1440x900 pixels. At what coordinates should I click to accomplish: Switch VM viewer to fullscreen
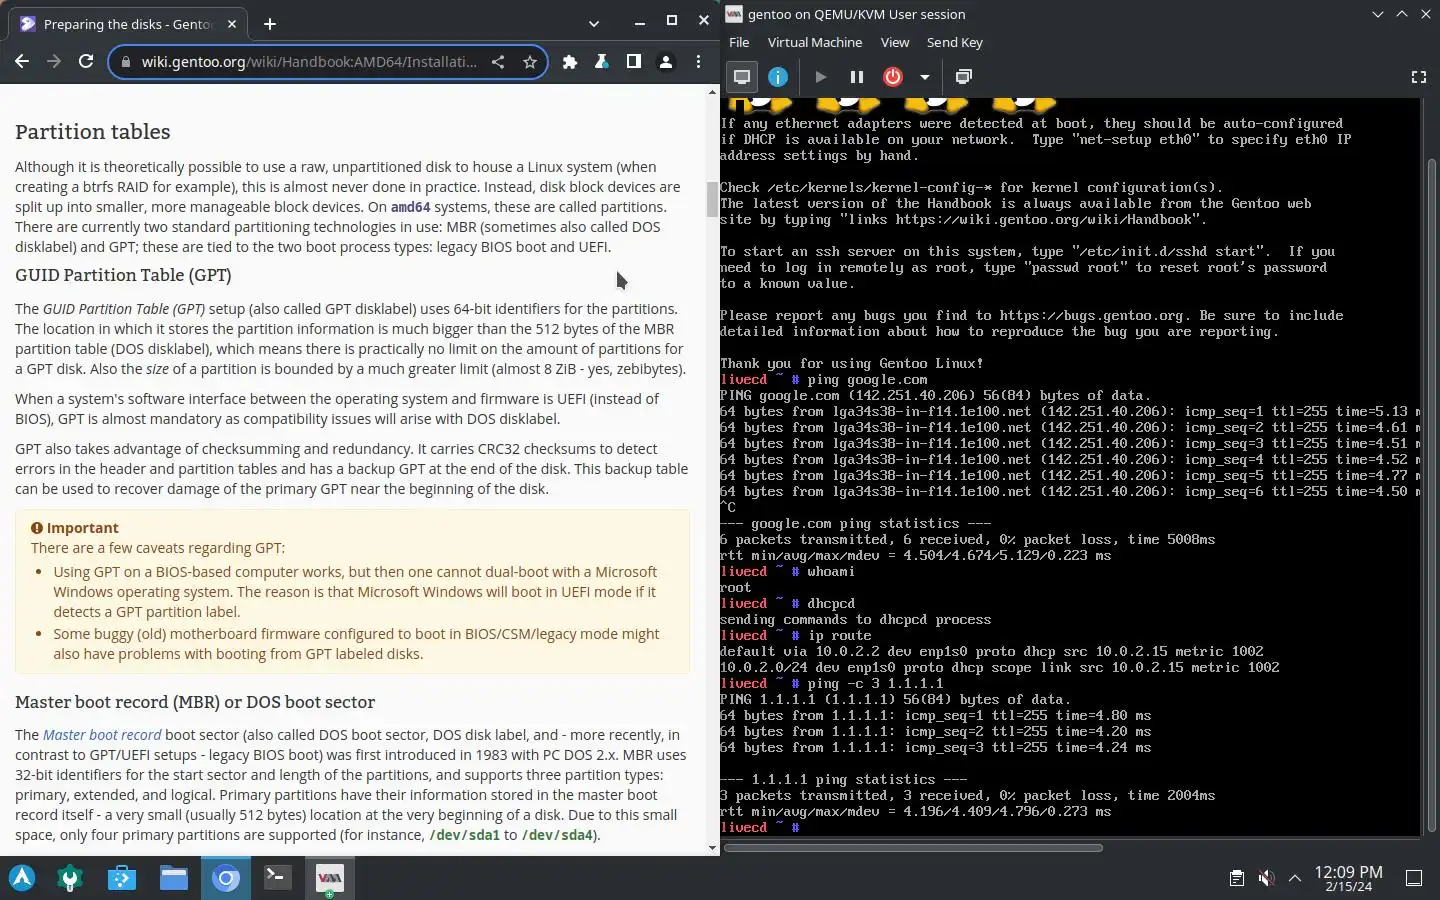(x=1418, y=77)
